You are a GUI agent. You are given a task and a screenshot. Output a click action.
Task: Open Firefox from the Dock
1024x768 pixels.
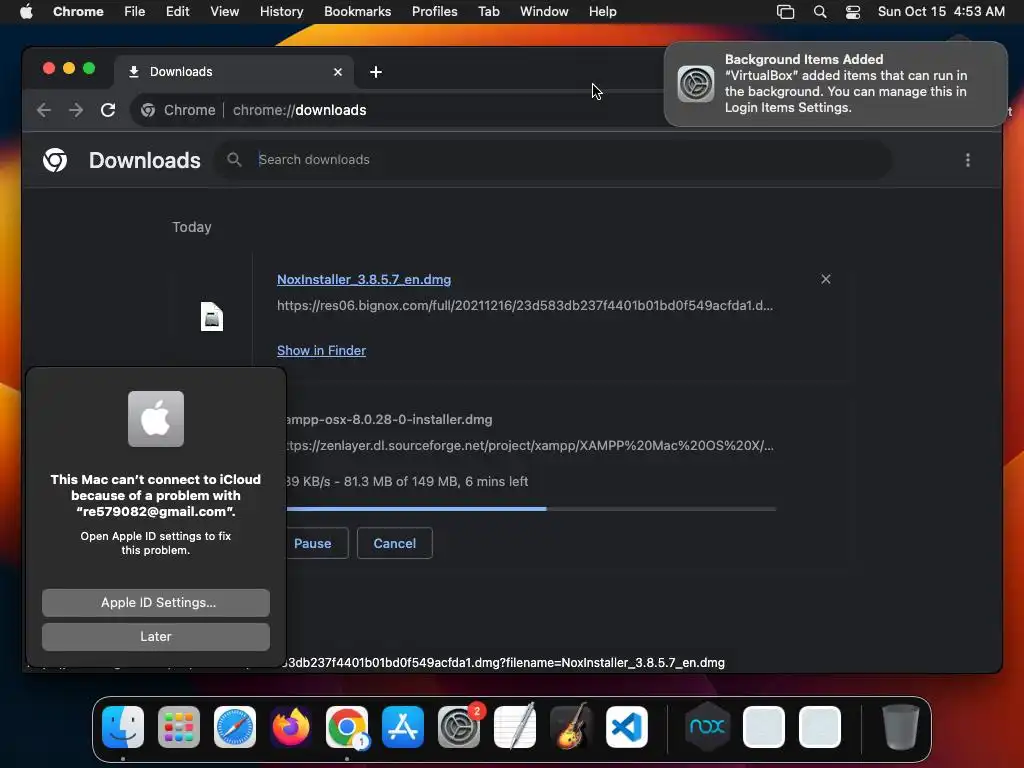[x=291, y=727]
